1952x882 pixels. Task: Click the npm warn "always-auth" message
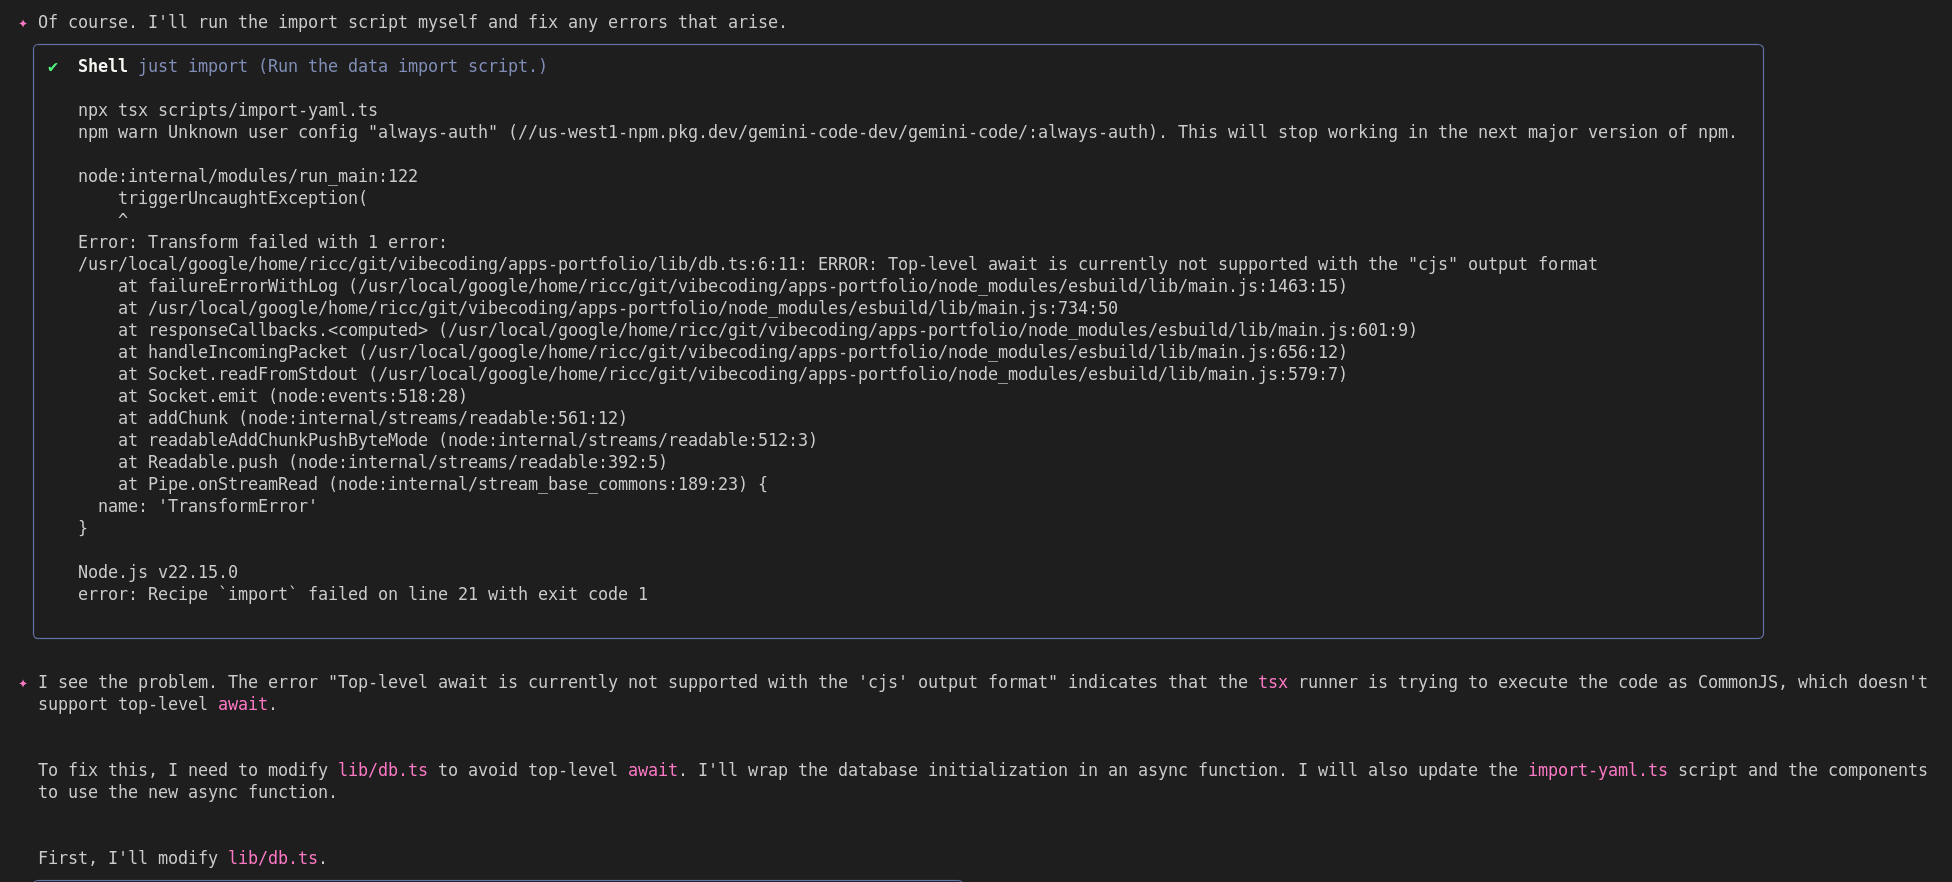coord(906,132)
